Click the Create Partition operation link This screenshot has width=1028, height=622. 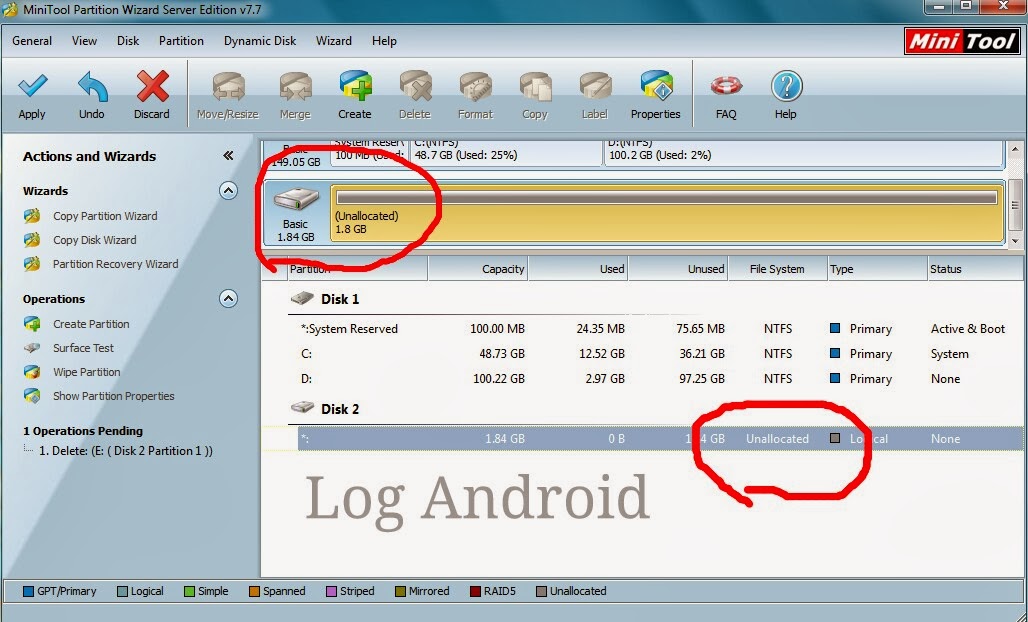coord(91,324)
